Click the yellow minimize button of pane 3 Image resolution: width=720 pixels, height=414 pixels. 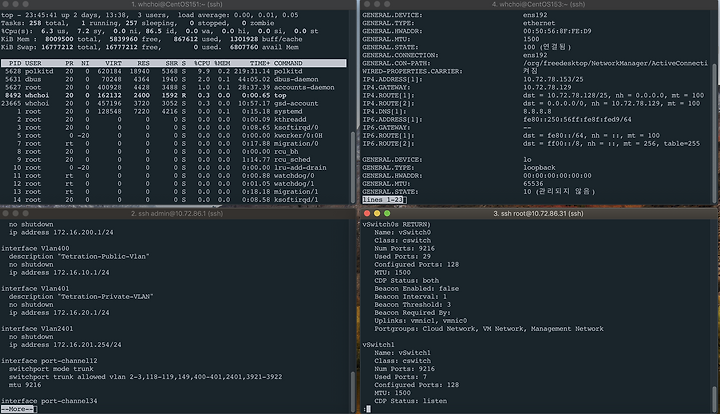[x=377, y=213]
